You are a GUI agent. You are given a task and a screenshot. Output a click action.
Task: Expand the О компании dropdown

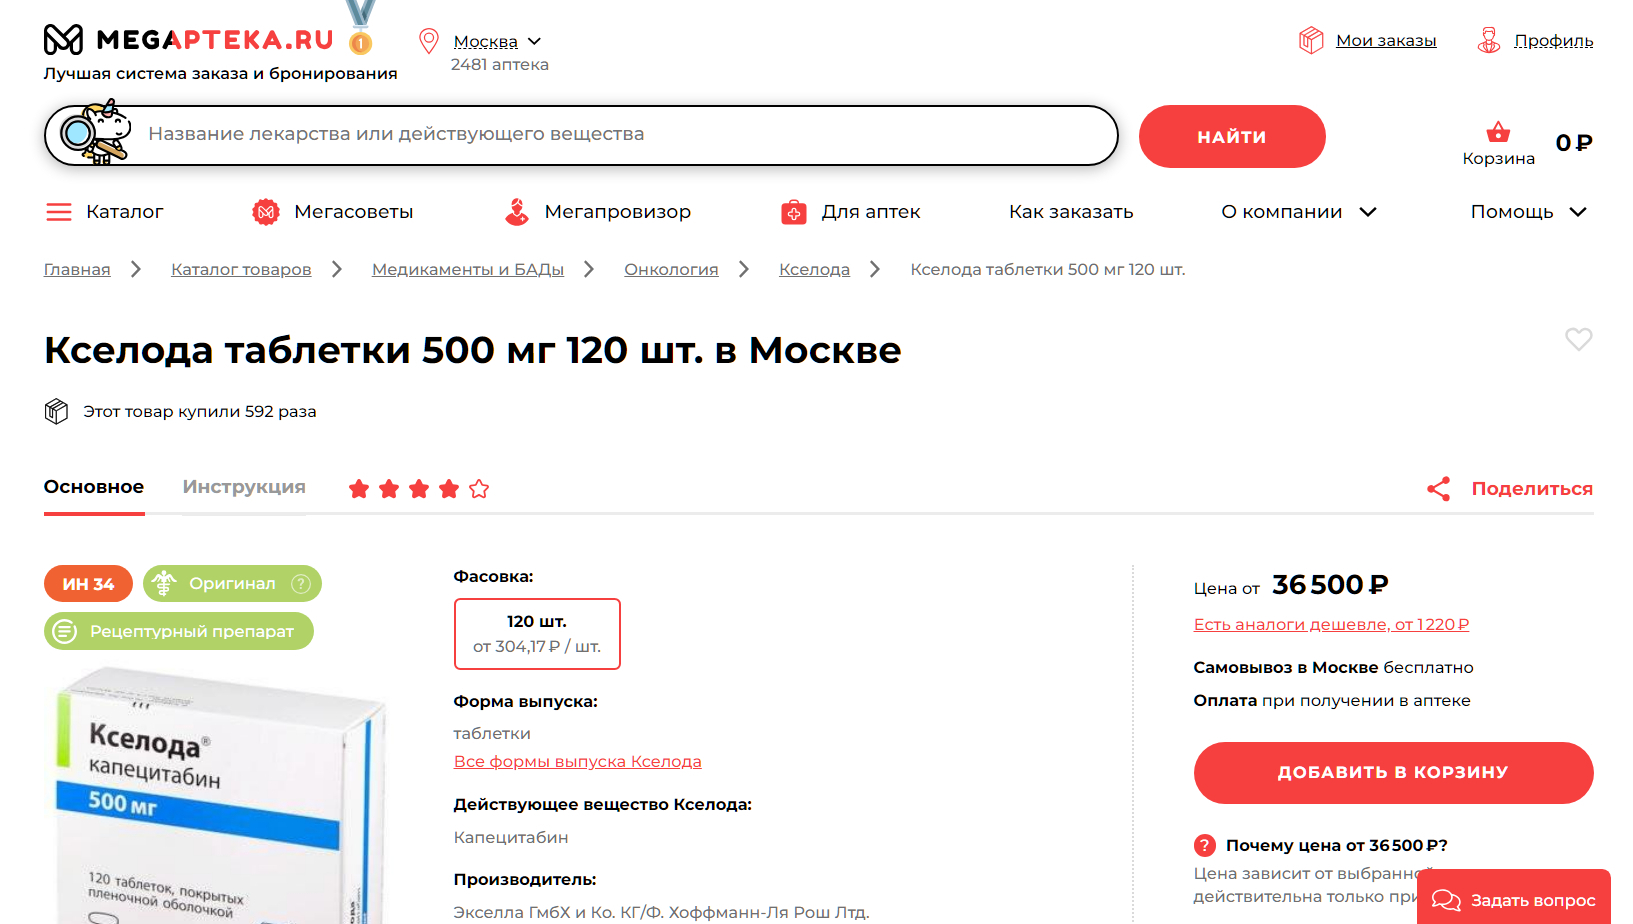(1298, 212)
